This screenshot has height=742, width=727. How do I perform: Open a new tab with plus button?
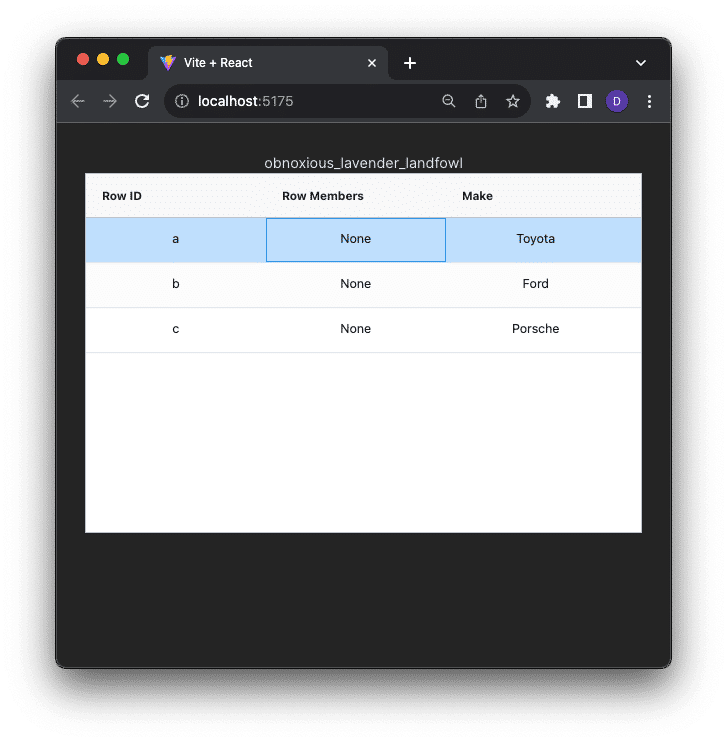[410, 63]
